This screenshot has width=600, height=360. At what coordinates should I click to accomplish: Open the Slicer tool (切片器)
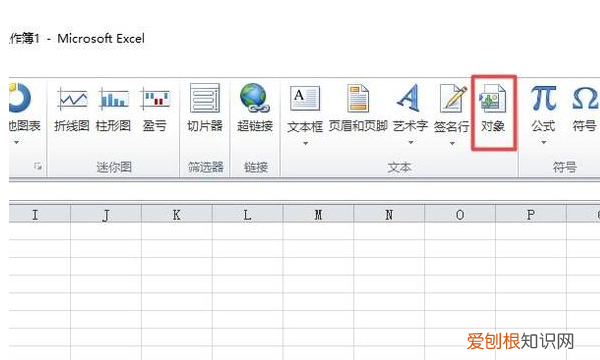205,109
